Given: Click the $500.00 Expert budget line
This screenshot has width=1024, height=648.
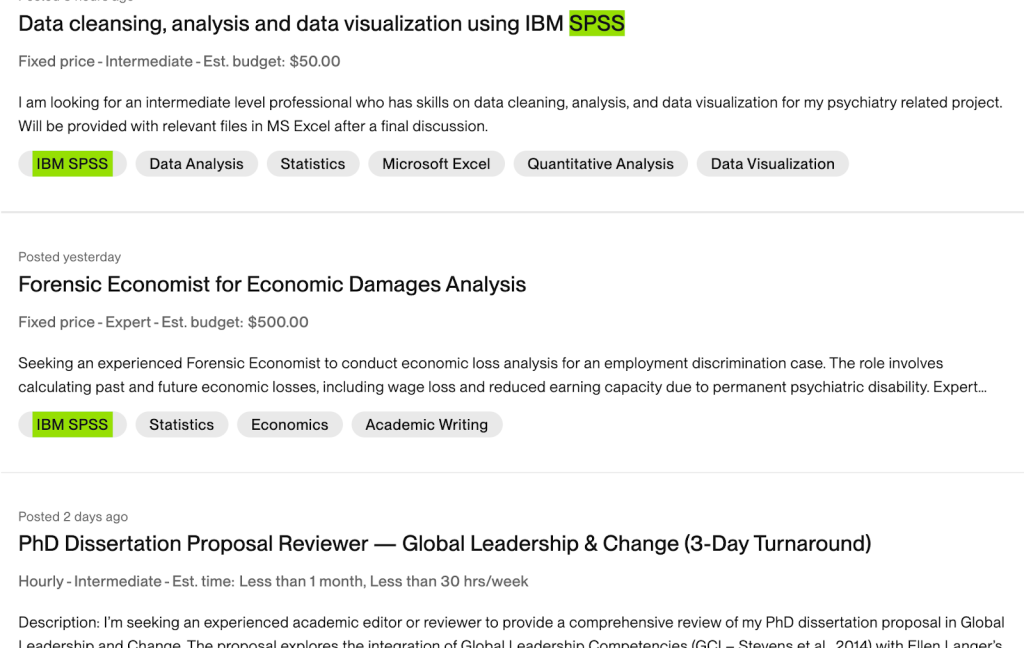Looking at the screenshot, I should (x=163, y=322).
